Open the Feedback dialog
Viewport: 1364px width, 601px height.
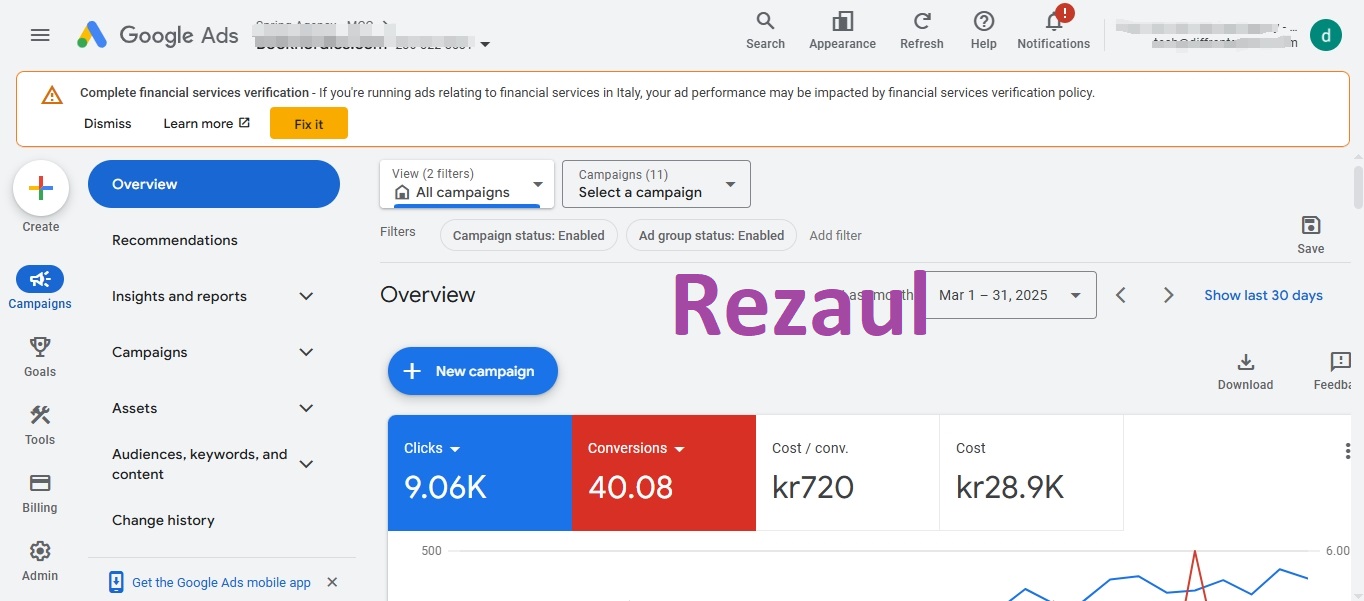[1334, 370]
